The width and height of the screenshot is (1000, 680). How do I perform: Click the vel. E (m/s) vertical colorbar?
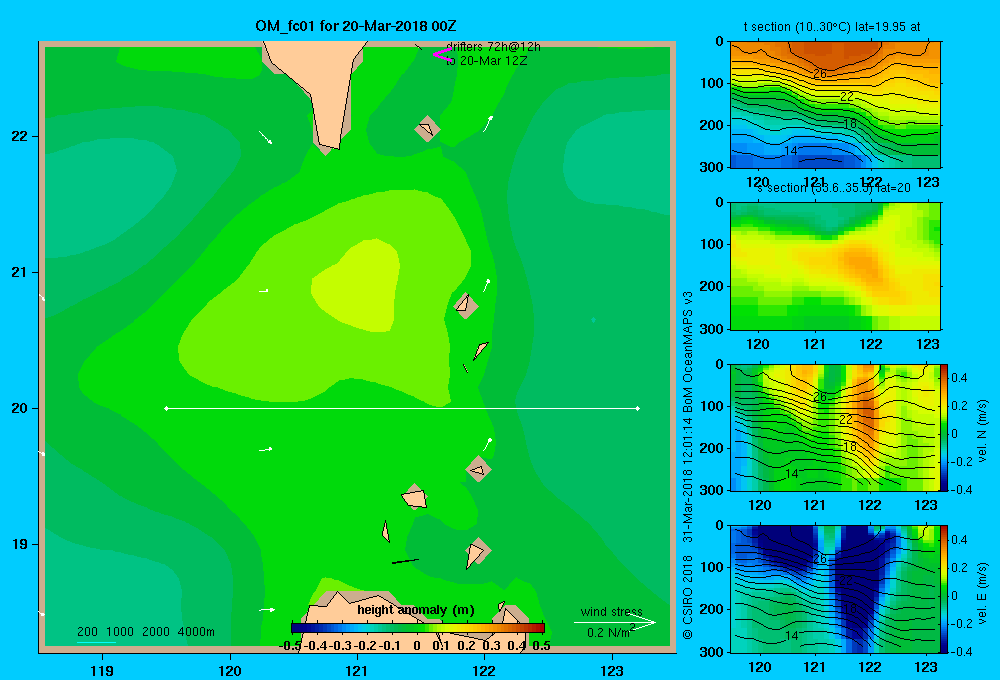coord(944,589)
